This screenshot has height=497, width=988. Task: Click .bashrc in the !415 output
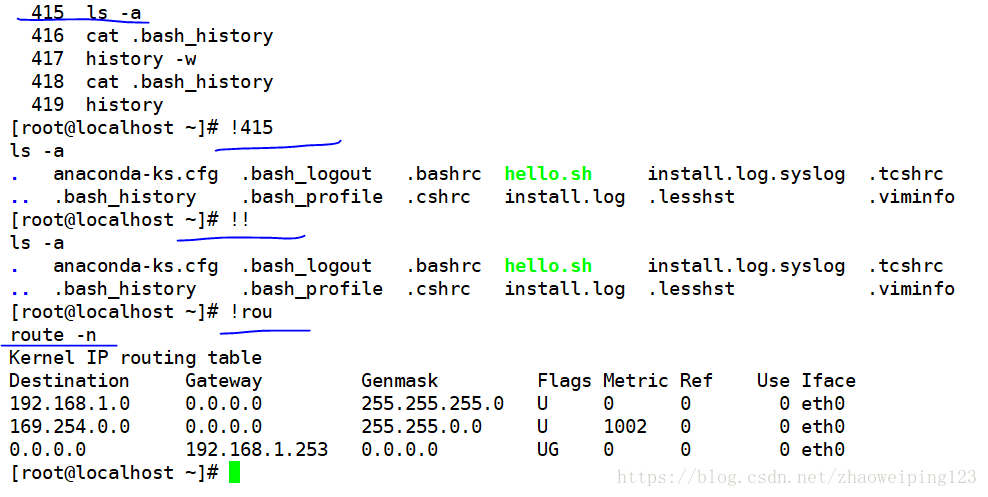pyautogui.click(x=444, y=174)
